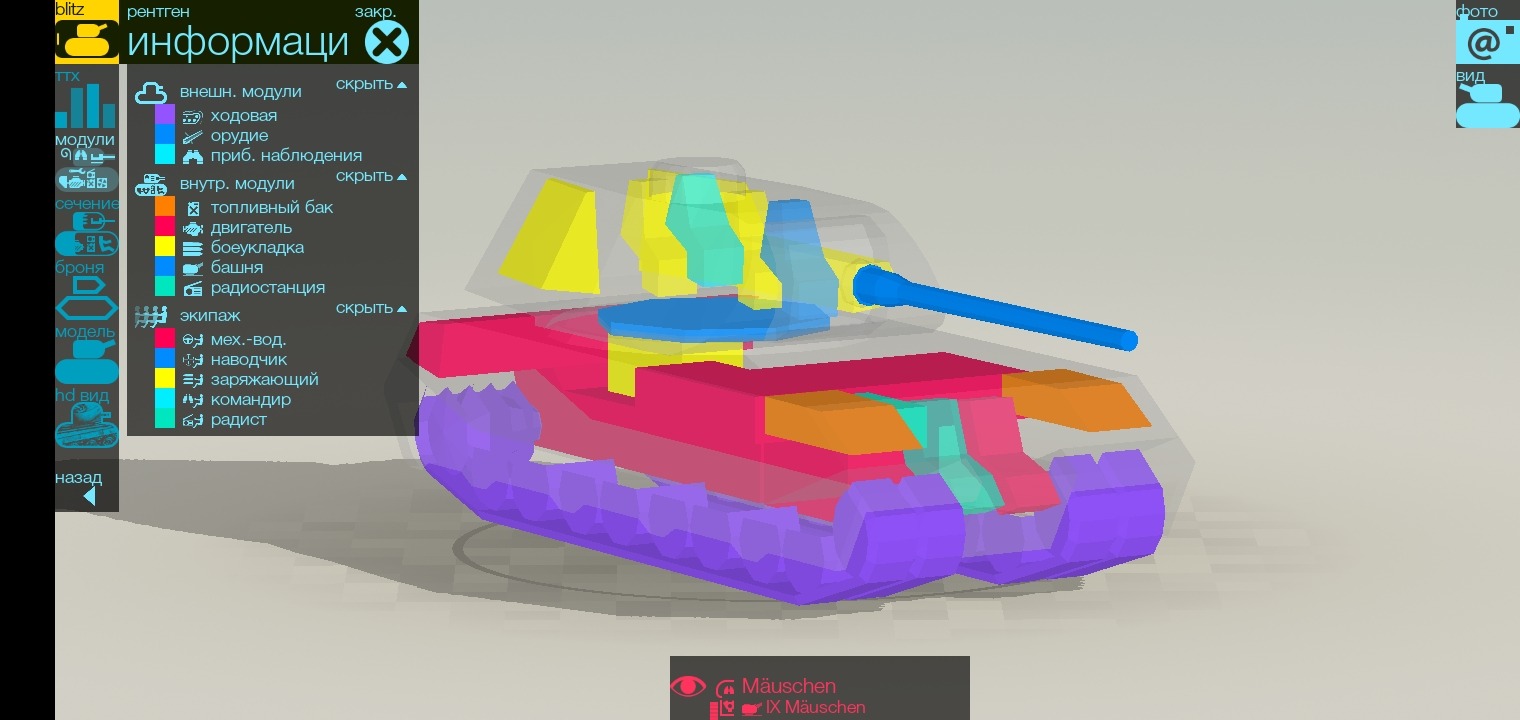Click the binoculars icon for приб. наблюдения
Image resolution: width=1520 pixels, height=720 pixels.
(x=193, y=156)
